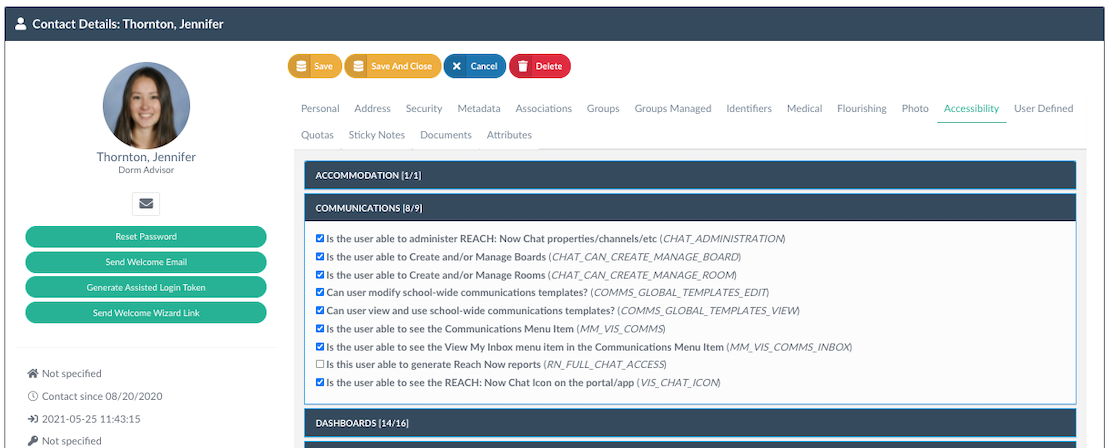Viewport: 1109px width, 448px height.
Task: Toggle COMMS_GLOBAL_TEMPLATES_VIEW checkbox
Action: point(320,310)
